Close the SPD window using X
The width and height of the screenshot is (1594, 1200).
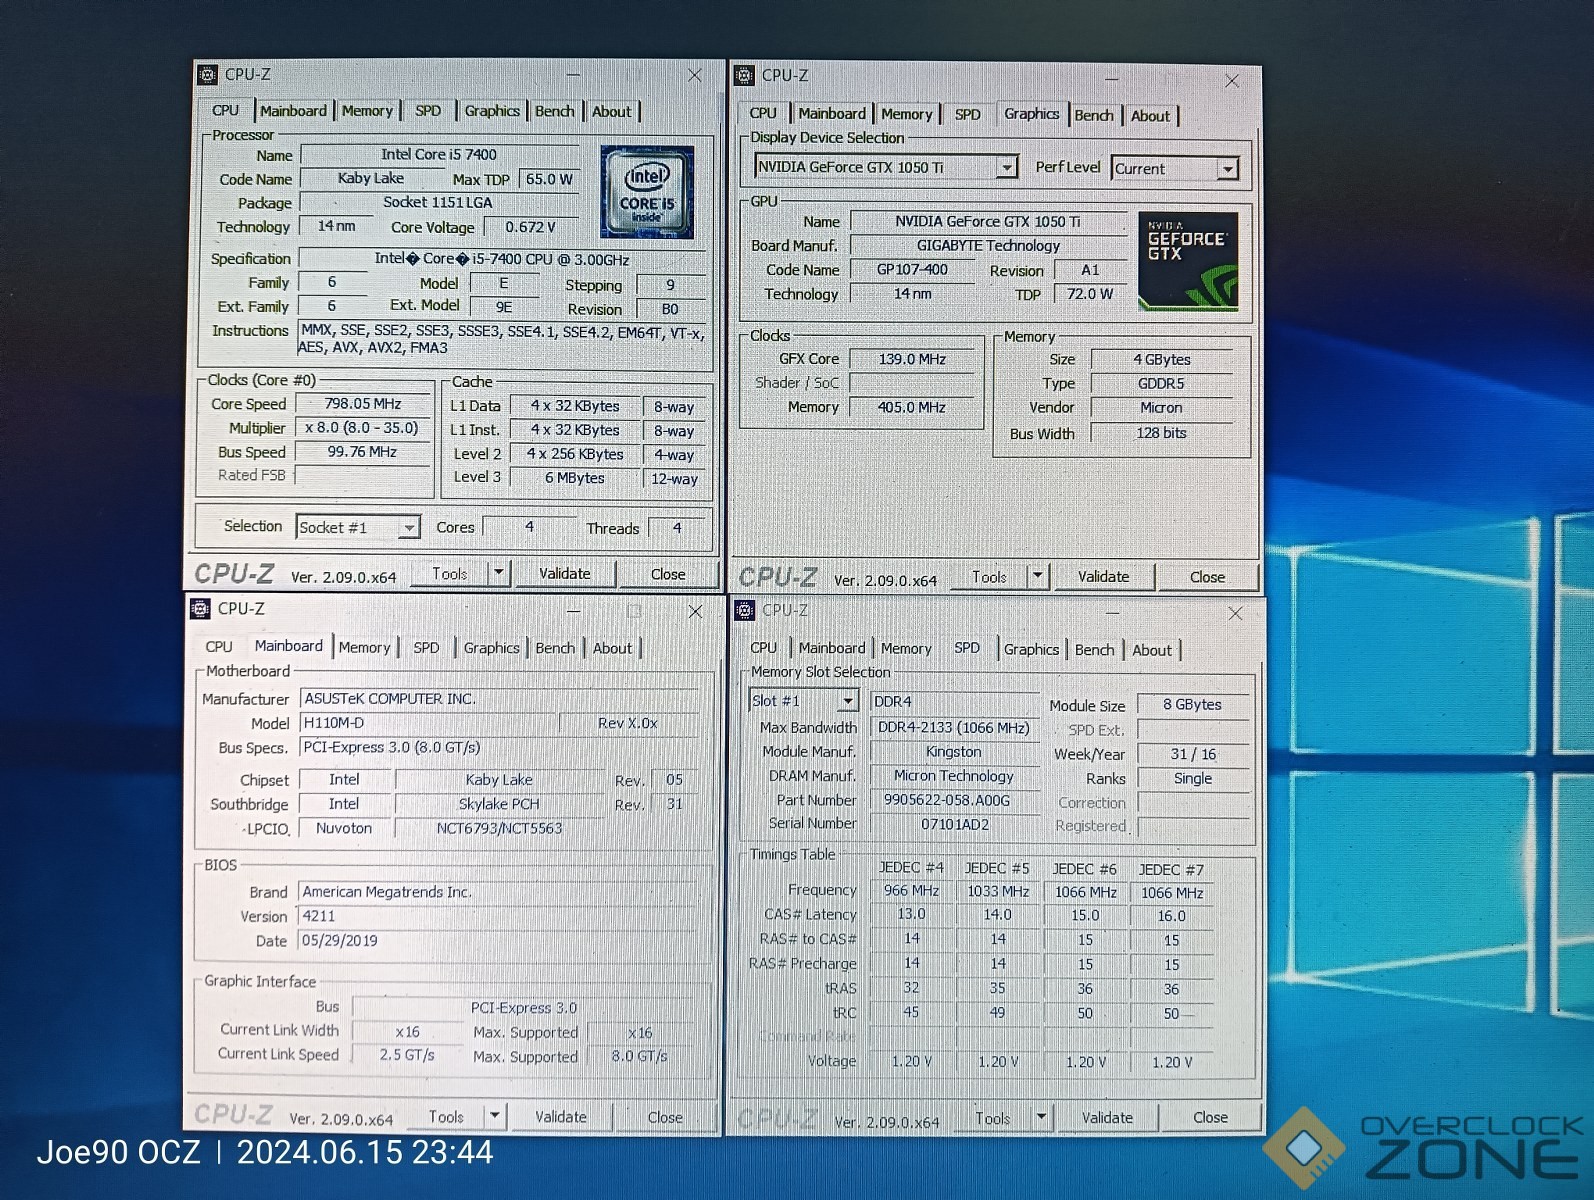point(1235,614)
